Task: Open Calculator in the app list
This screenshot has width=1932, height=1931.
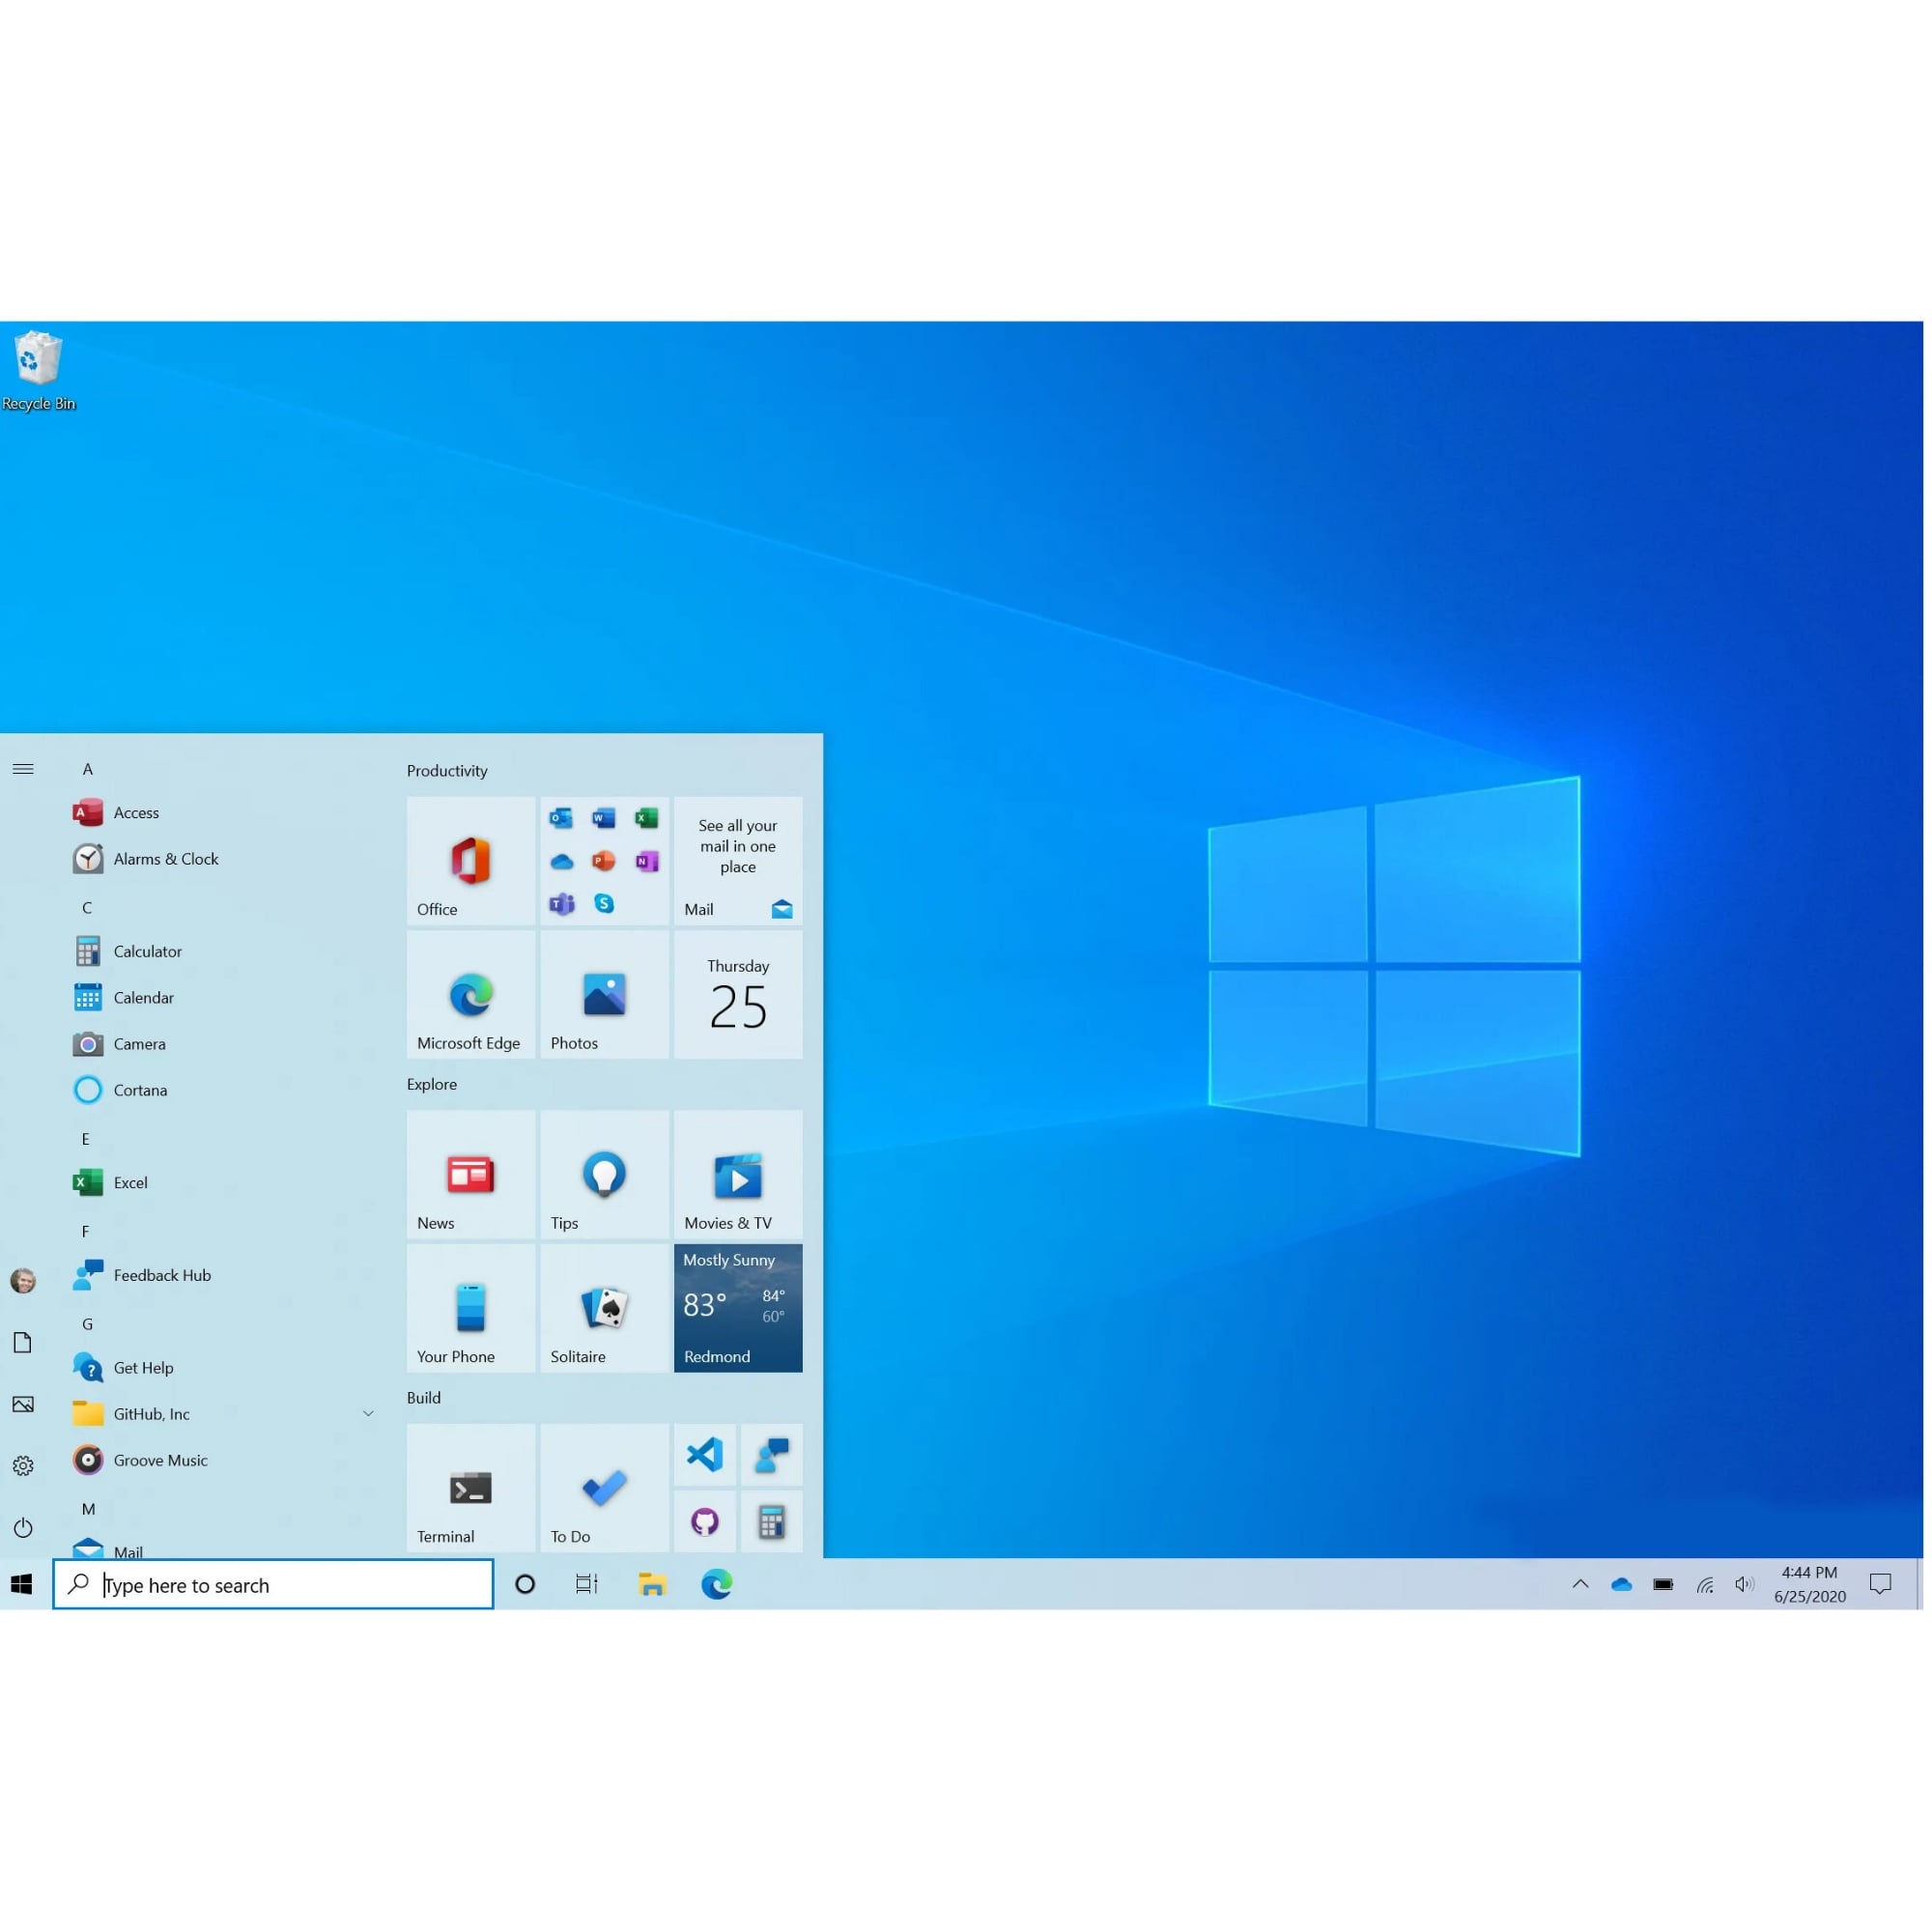Action: tap(224, 951)
